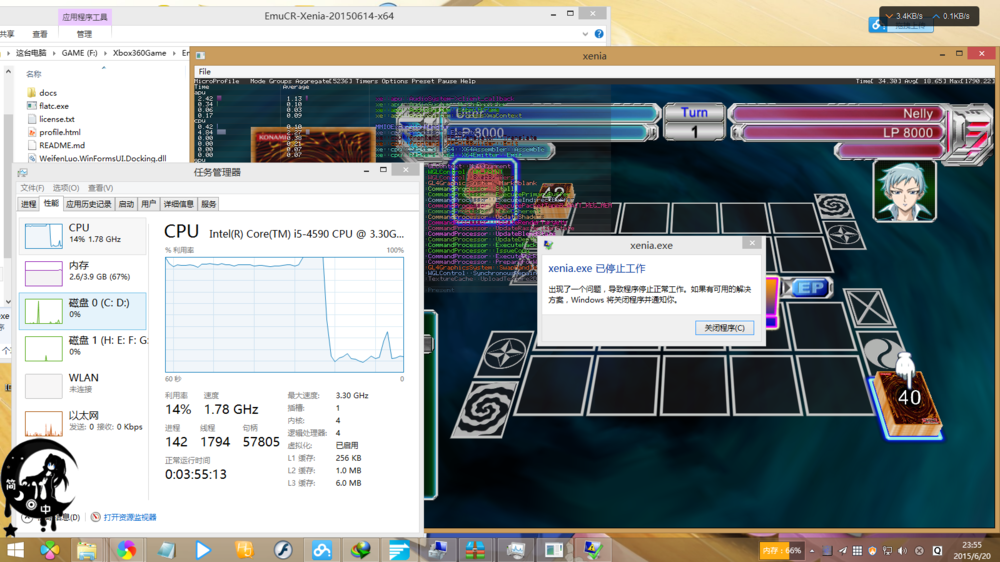Viewport: 1000px width, 562px height.
Task: Select the profile.html file
Action: click(54, 132)
